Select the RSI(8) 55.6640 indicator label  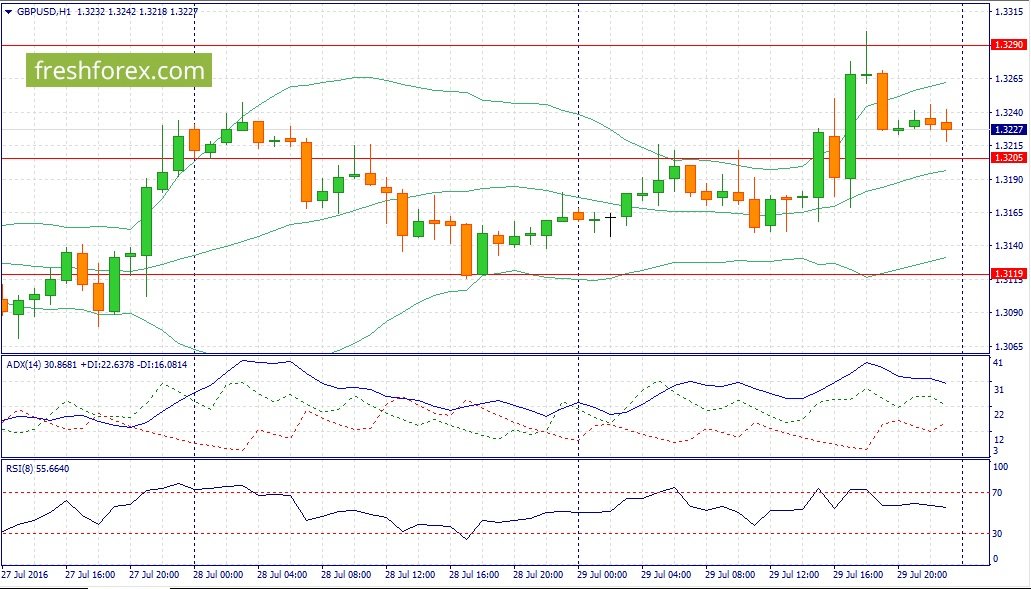(x=37, y=469)
